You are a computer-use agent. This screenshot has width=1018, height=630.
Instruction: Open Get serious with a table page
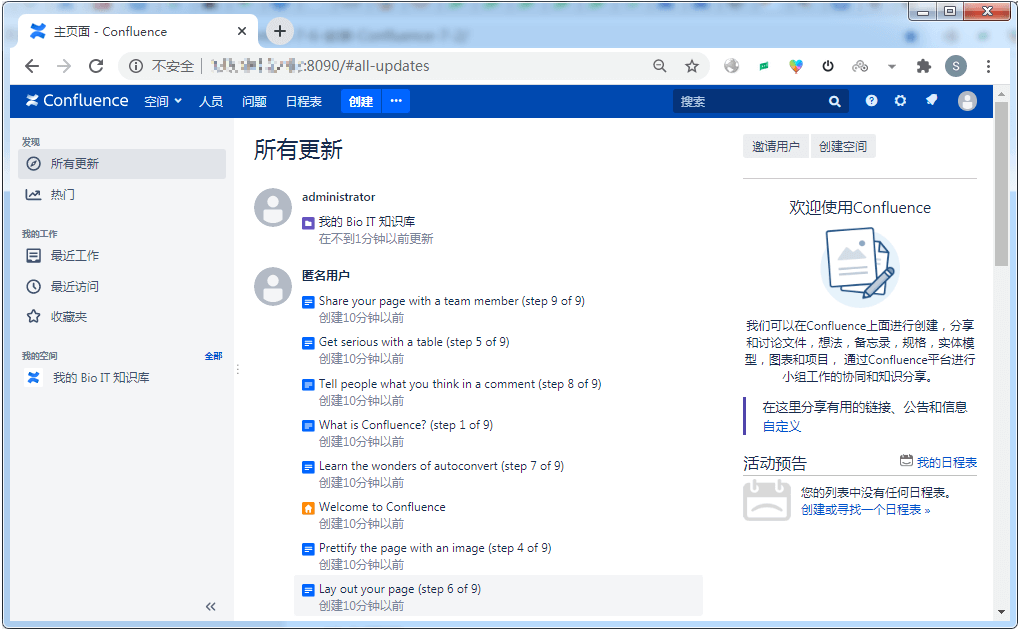[414, 342]
